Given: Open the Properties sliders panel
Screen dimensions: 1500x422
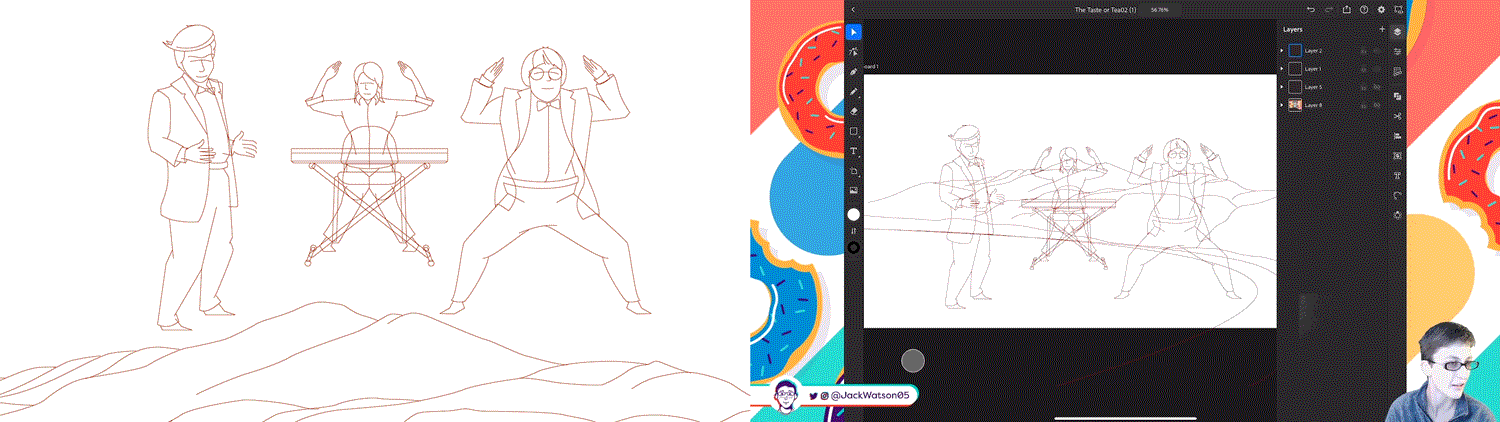Looking at the screenshot, I should point(1397,51).
